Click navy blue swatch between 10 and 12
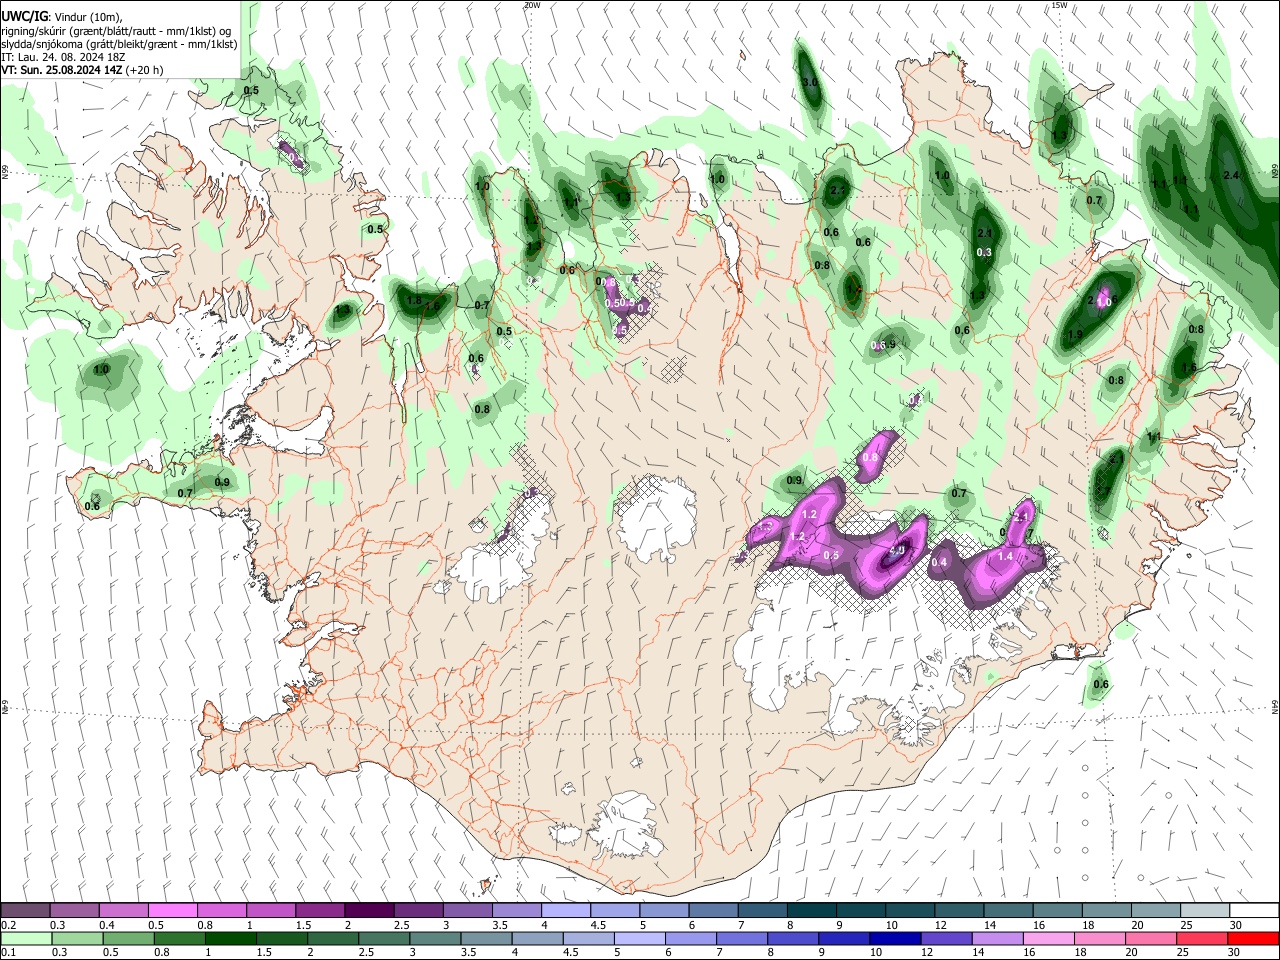 (895, 938)
